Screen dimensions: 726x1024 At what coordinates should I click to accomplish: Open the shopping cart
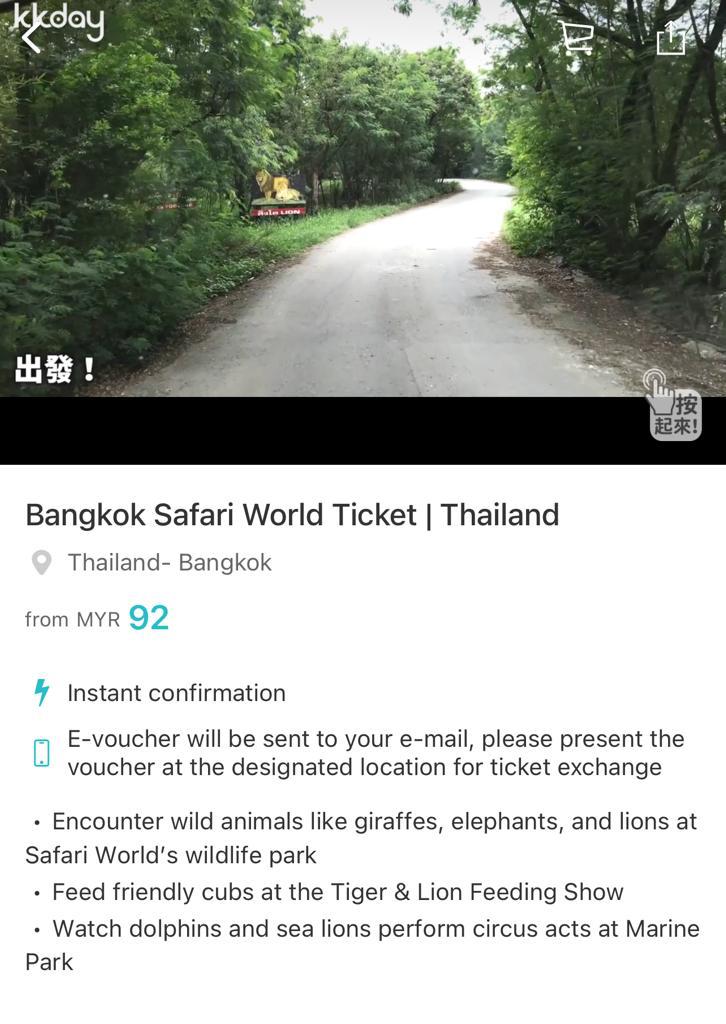576,38
